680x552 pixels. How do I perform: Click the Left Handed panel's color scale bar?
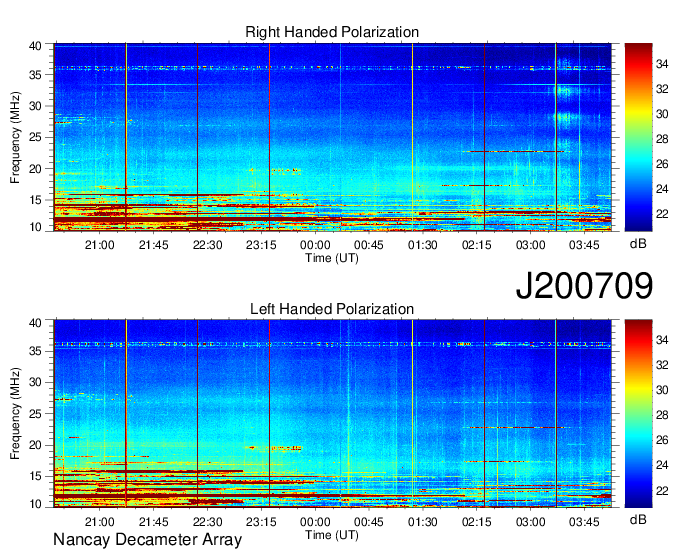click(x=638, y=414)
